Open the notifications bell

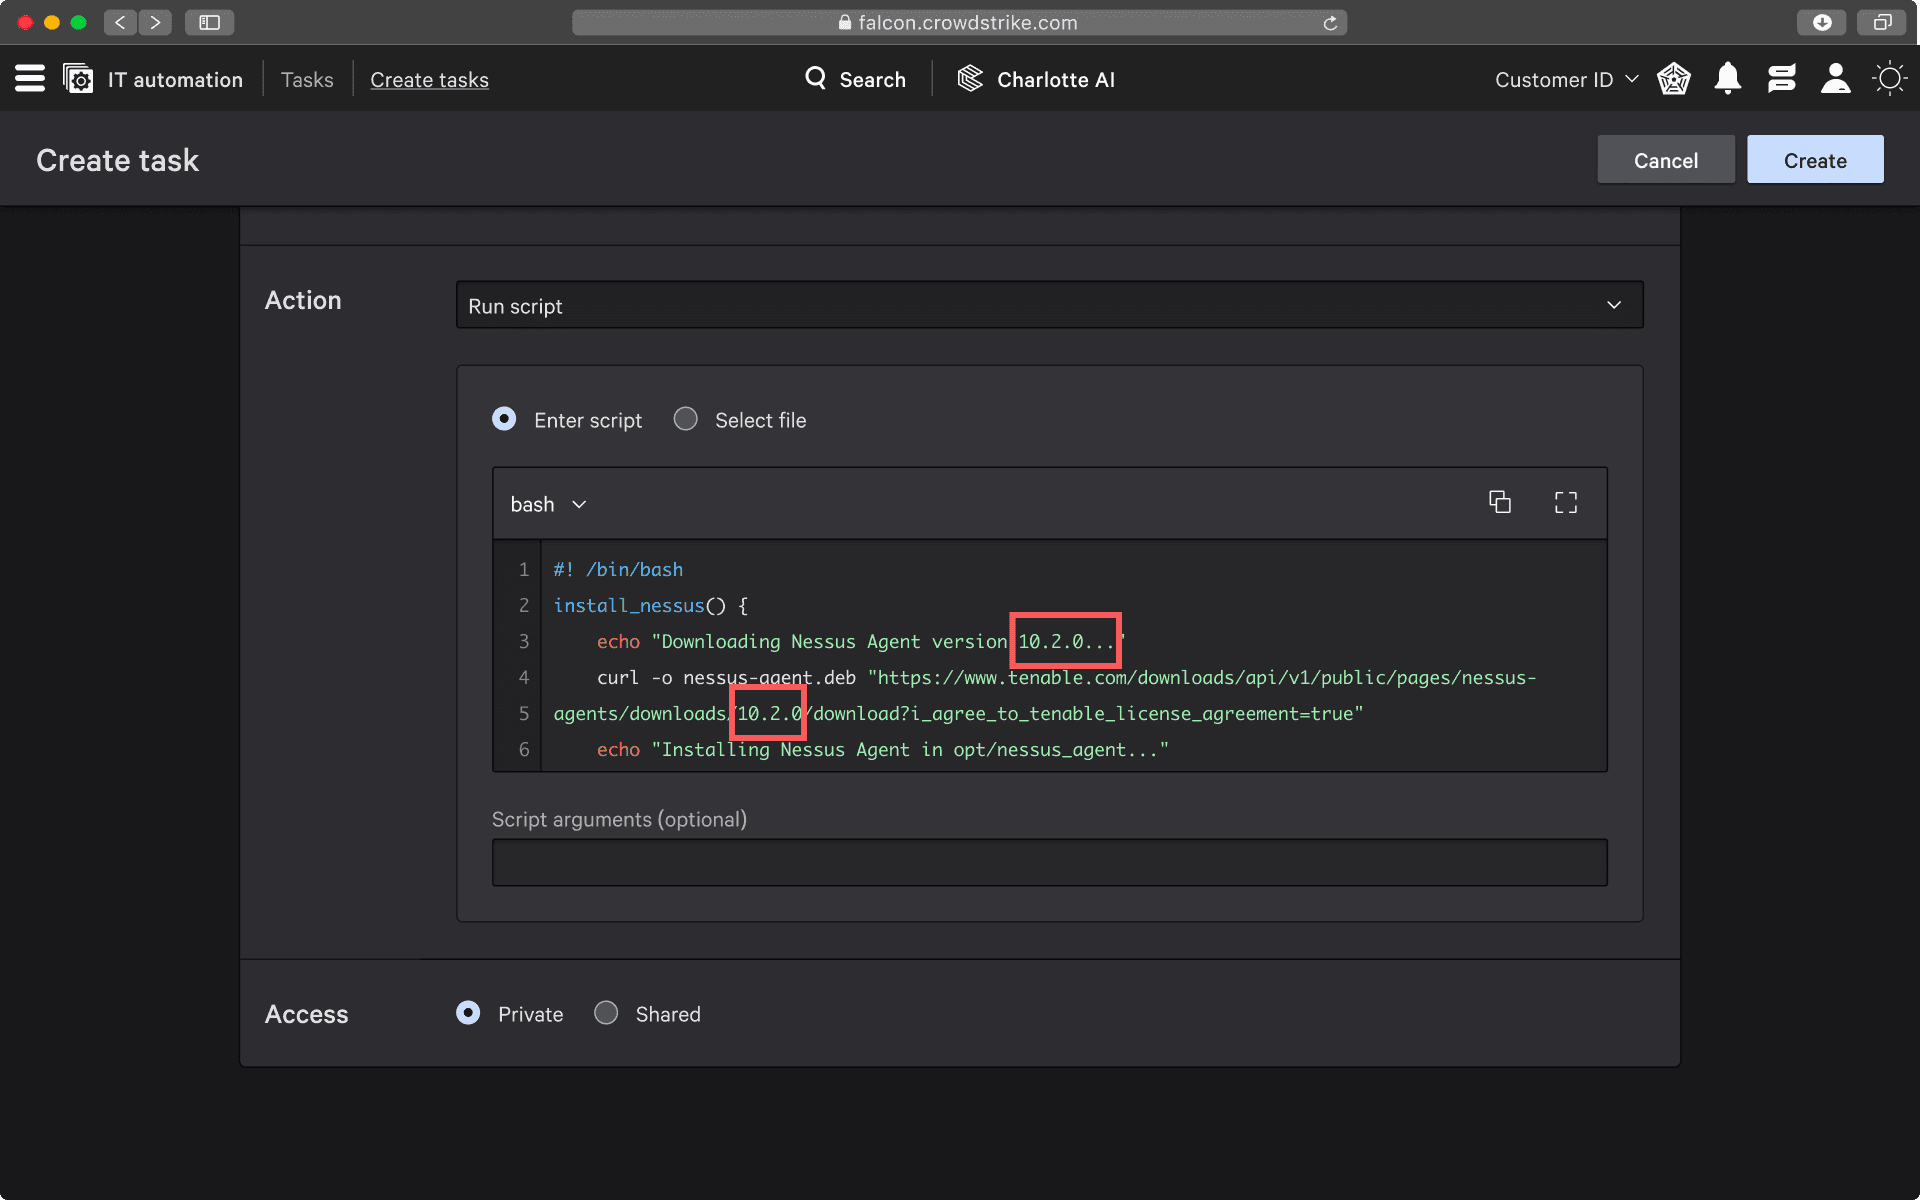coord(1728,79)
